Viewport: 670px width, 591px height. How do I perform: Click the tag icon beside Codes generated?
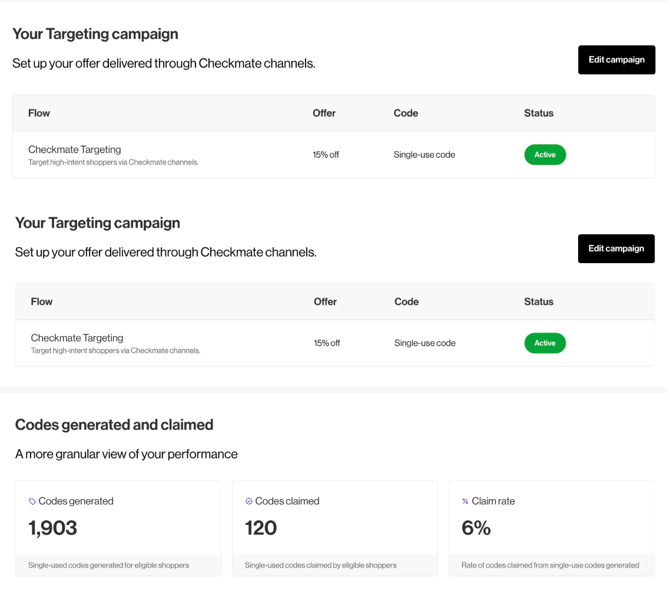pyautogui.click(x=32, y=502)
